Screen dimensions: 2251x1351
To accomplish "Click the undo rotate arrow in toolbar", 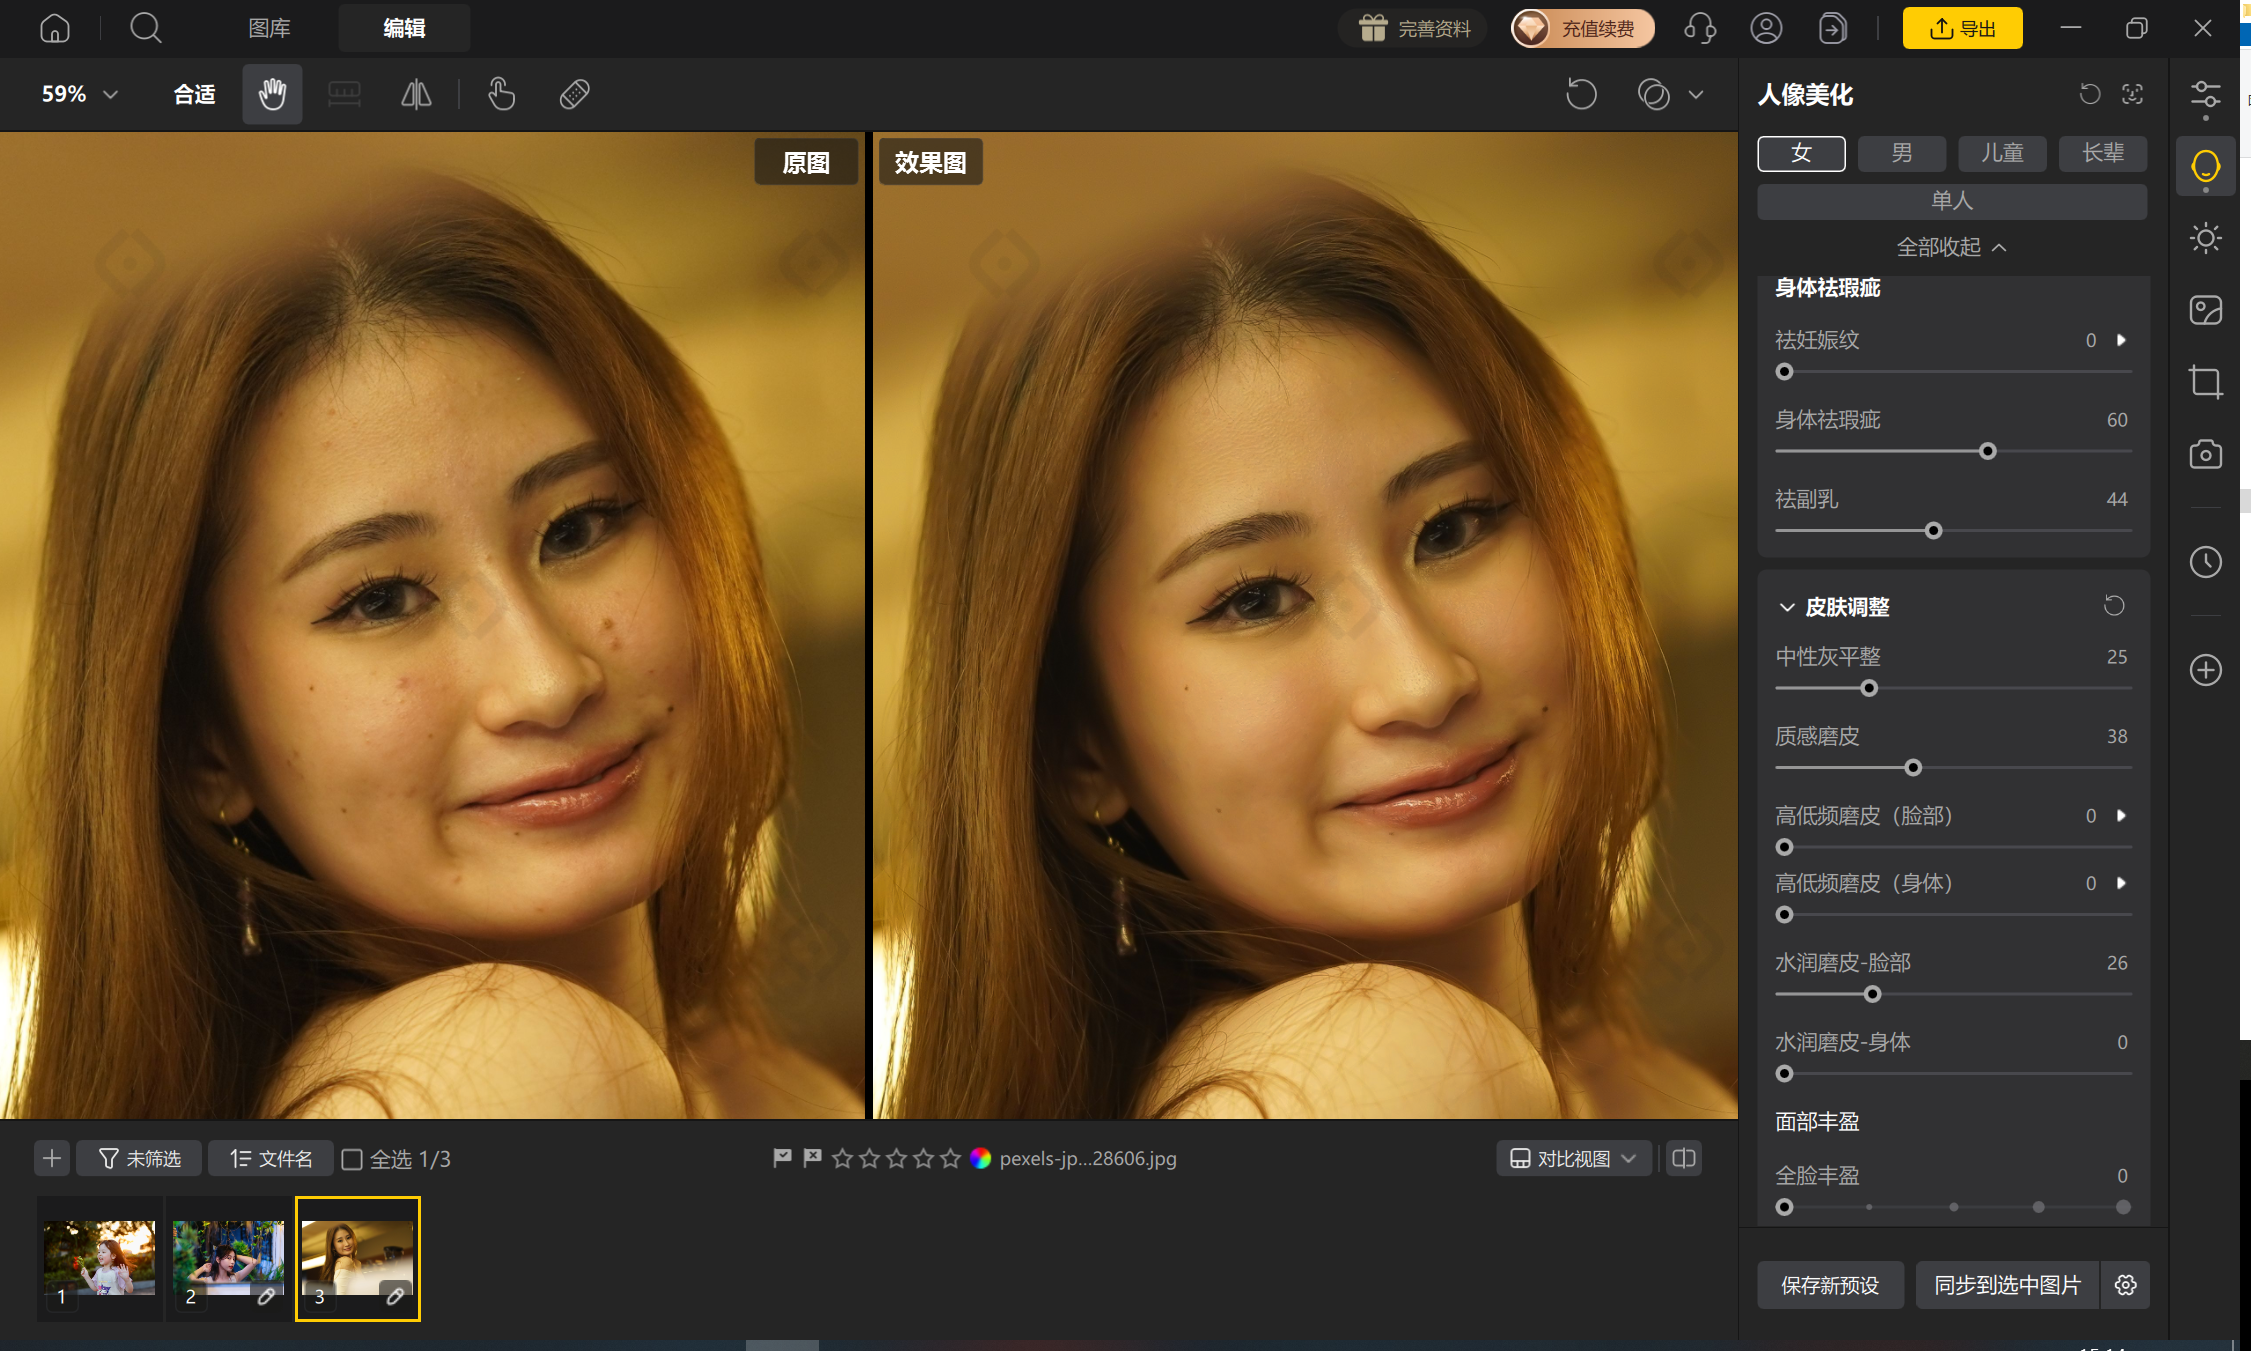I will click(x=1581, y=95).
